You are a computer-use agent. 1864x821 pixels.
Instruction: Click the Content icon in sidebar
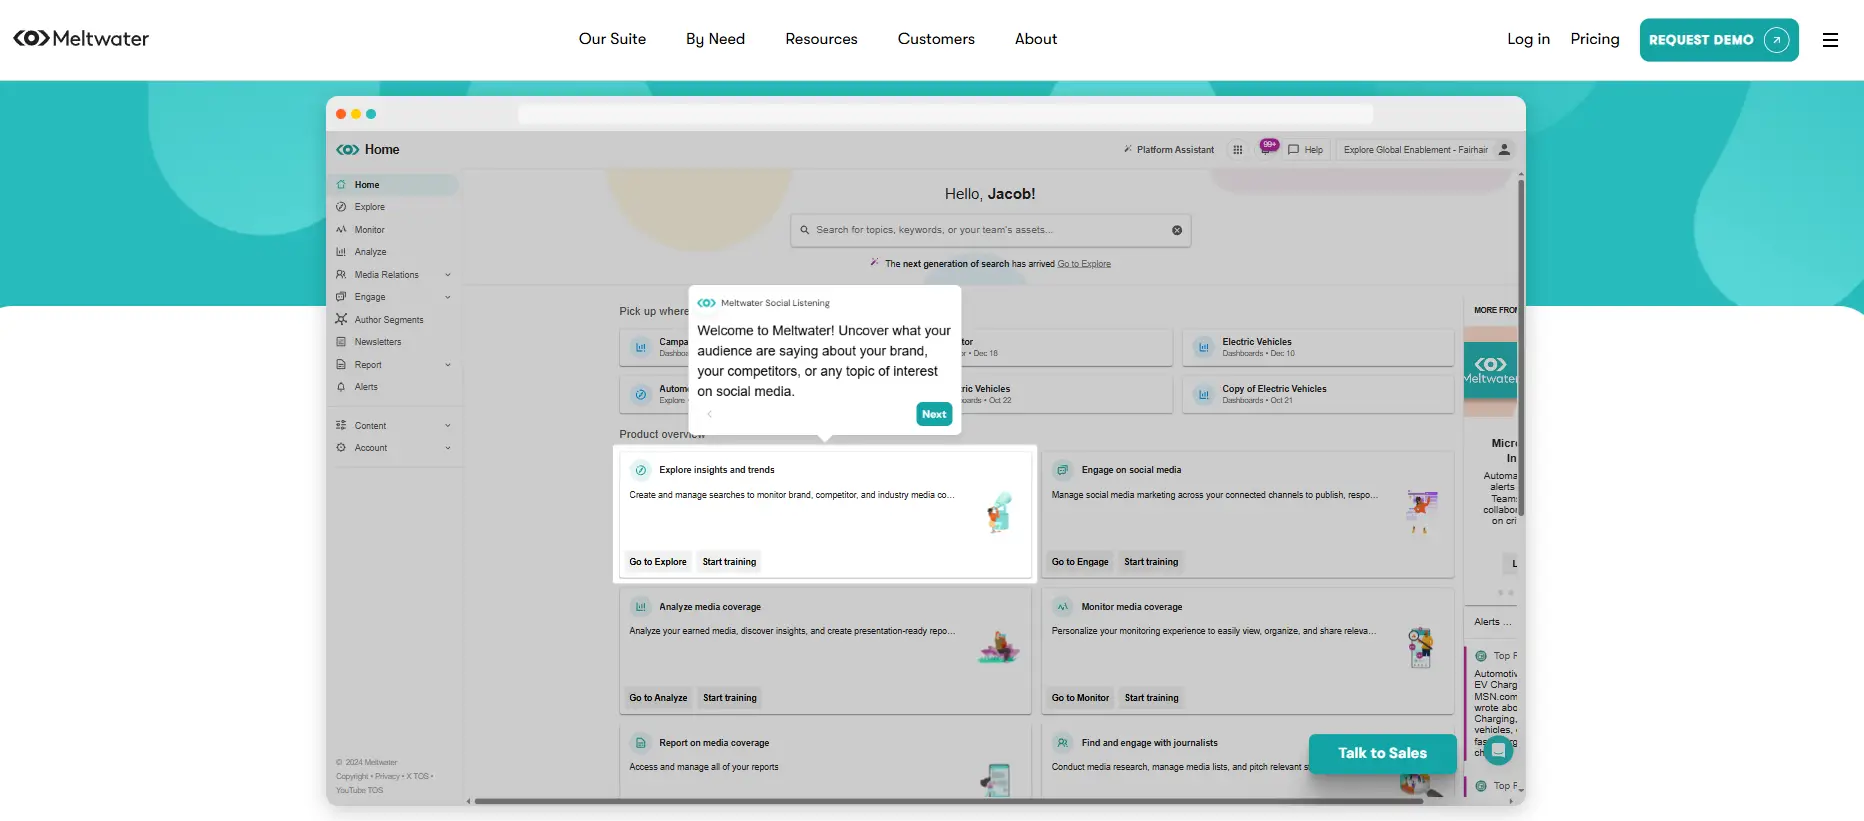tap(341, 426)
